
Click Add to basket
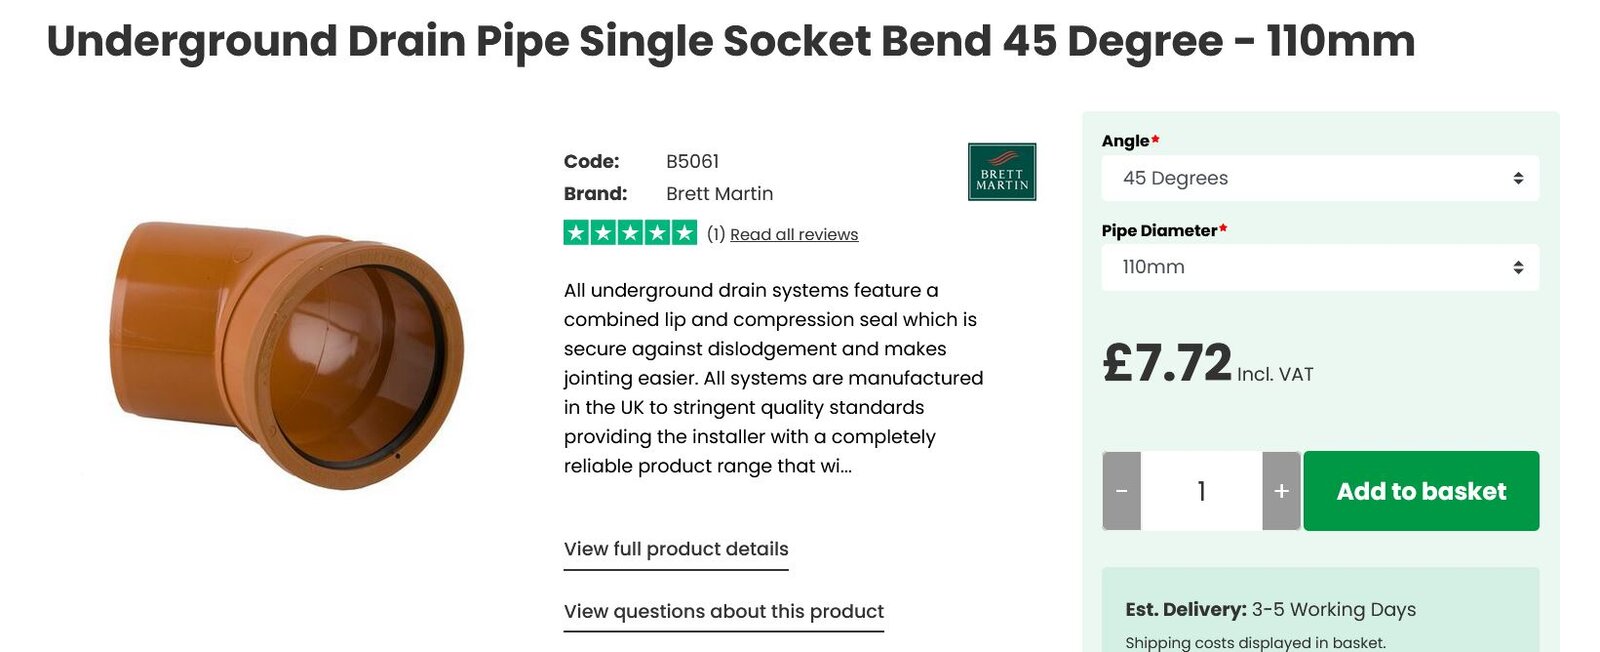tap(1421, 491)
